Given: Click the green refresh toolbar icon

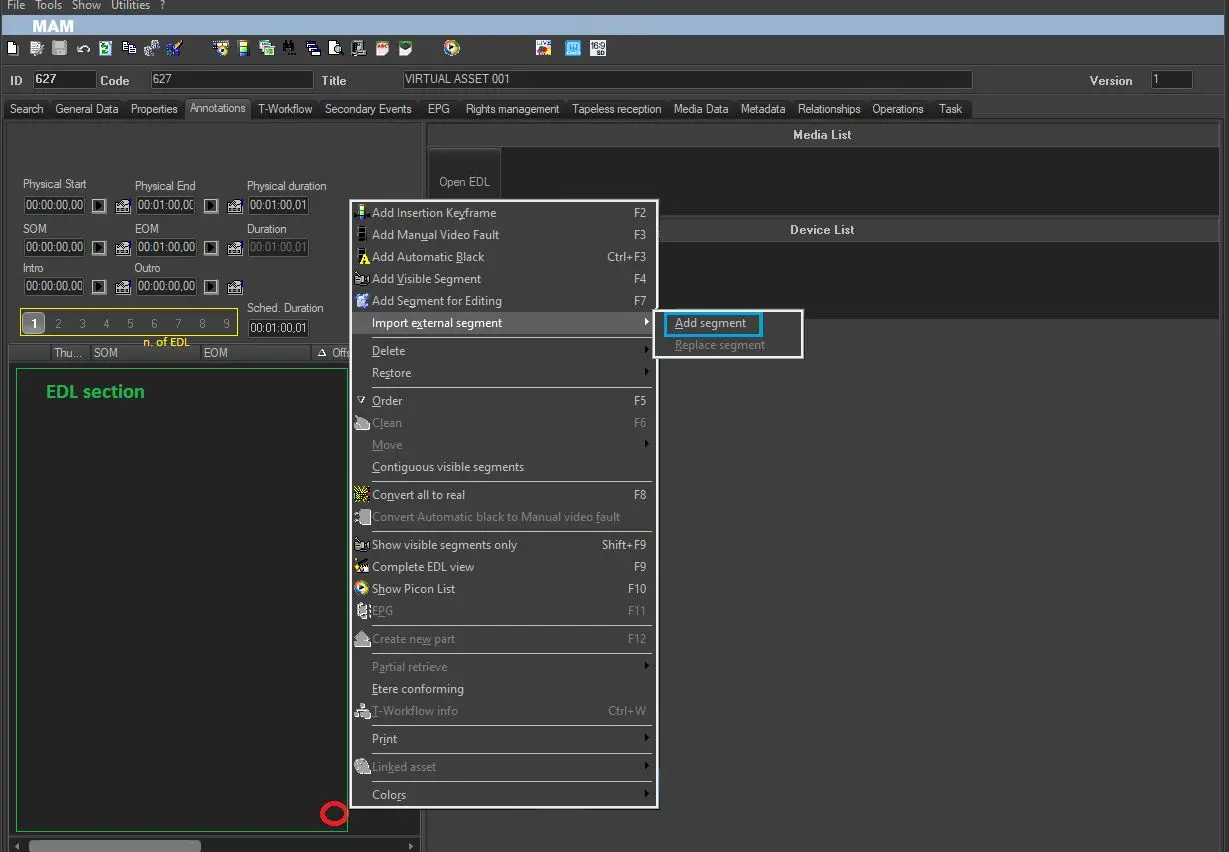Looking at the screenshot, I should (x=105, y=48).
